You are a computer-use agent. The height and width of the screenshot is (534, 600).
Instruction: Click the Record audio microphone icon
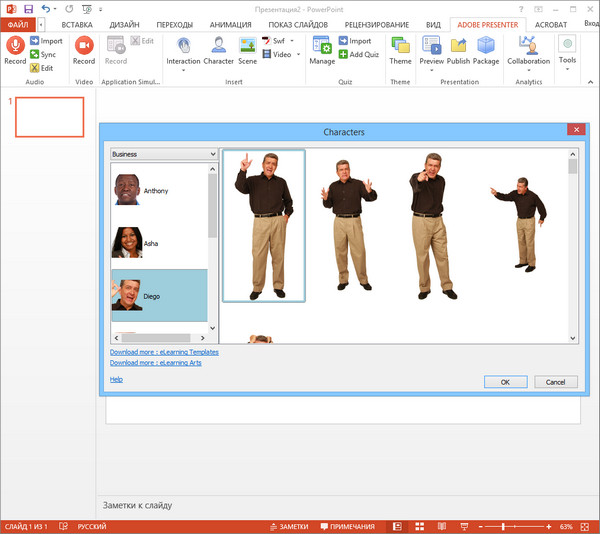15,46
